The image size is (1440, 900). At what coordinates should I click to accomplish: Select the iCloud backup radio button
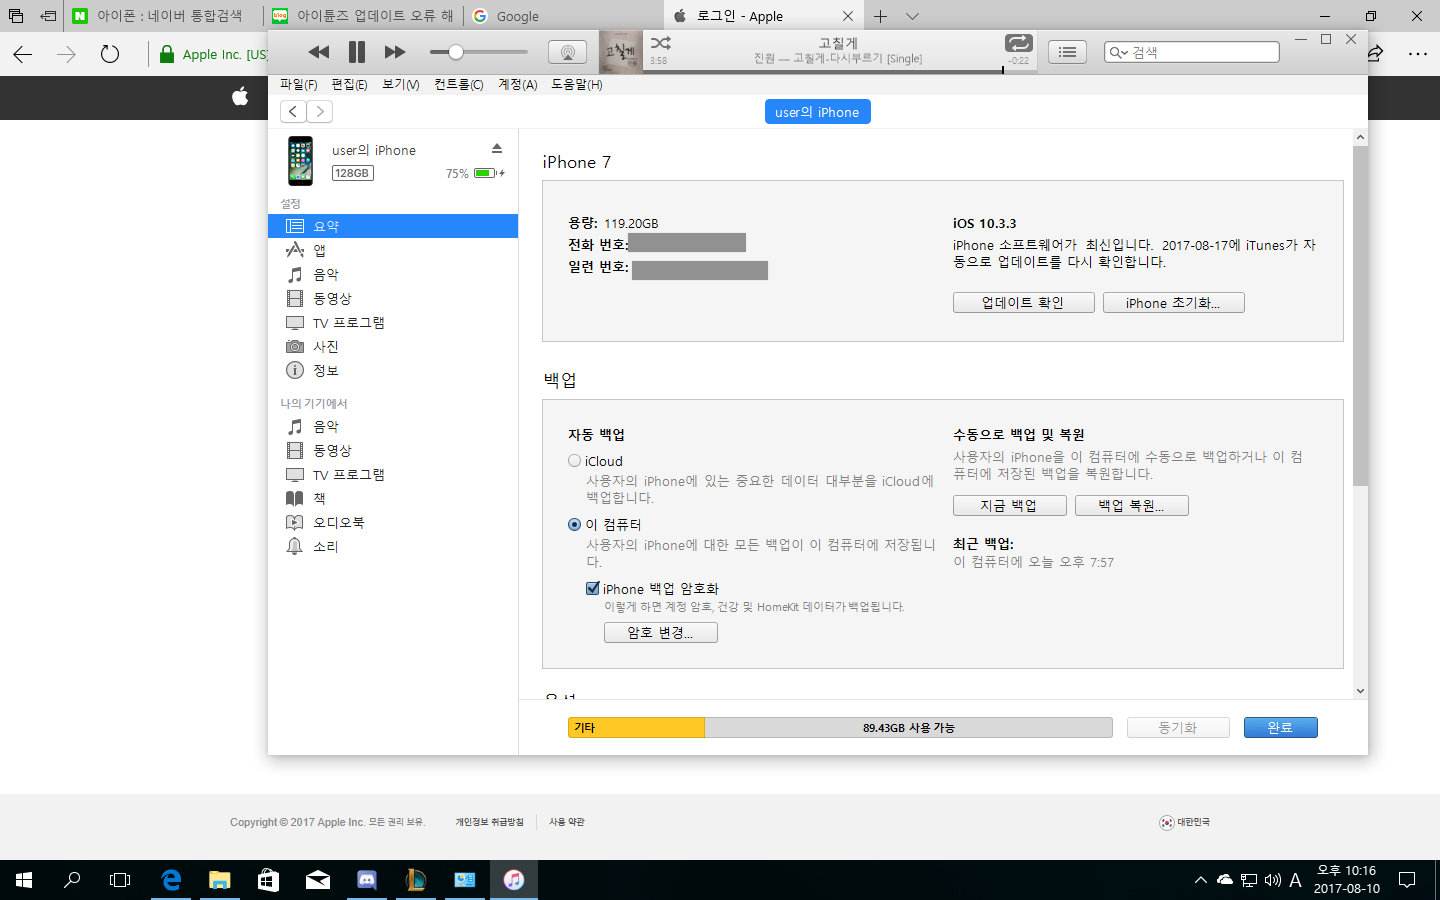(x=575, y=461)
